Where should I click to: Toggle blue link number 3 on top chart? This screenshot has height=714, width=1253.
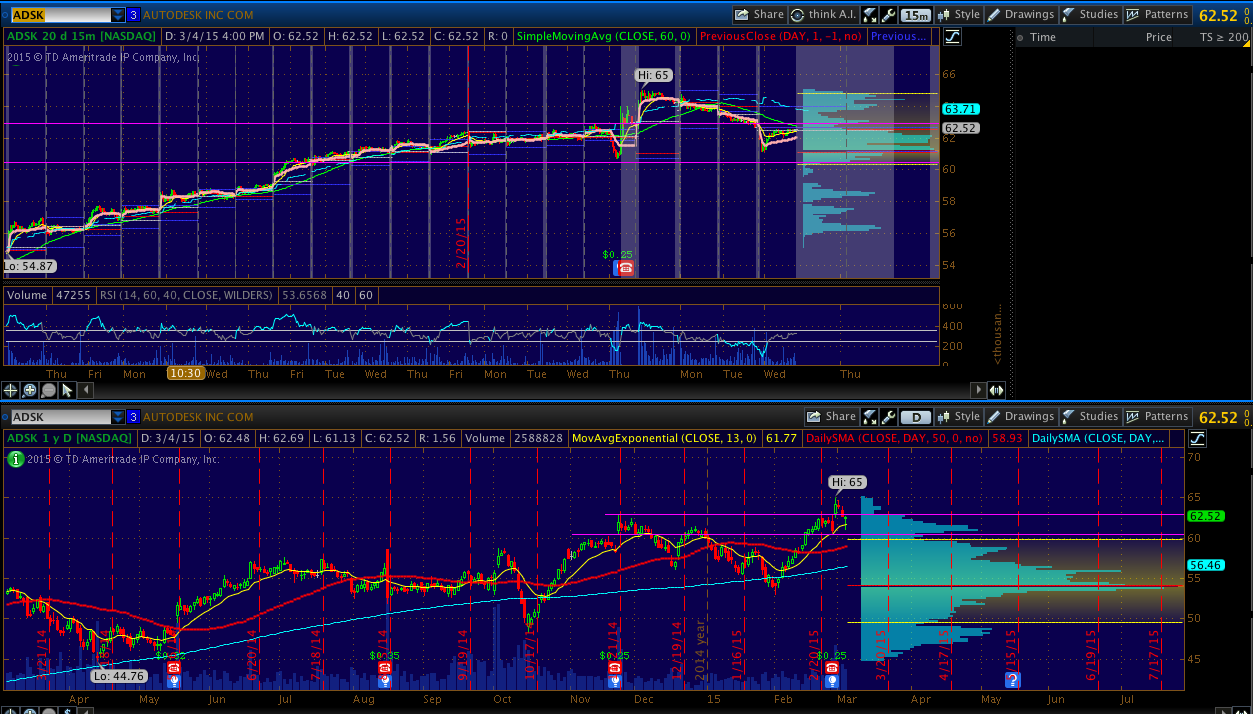[x=133, y=15]
